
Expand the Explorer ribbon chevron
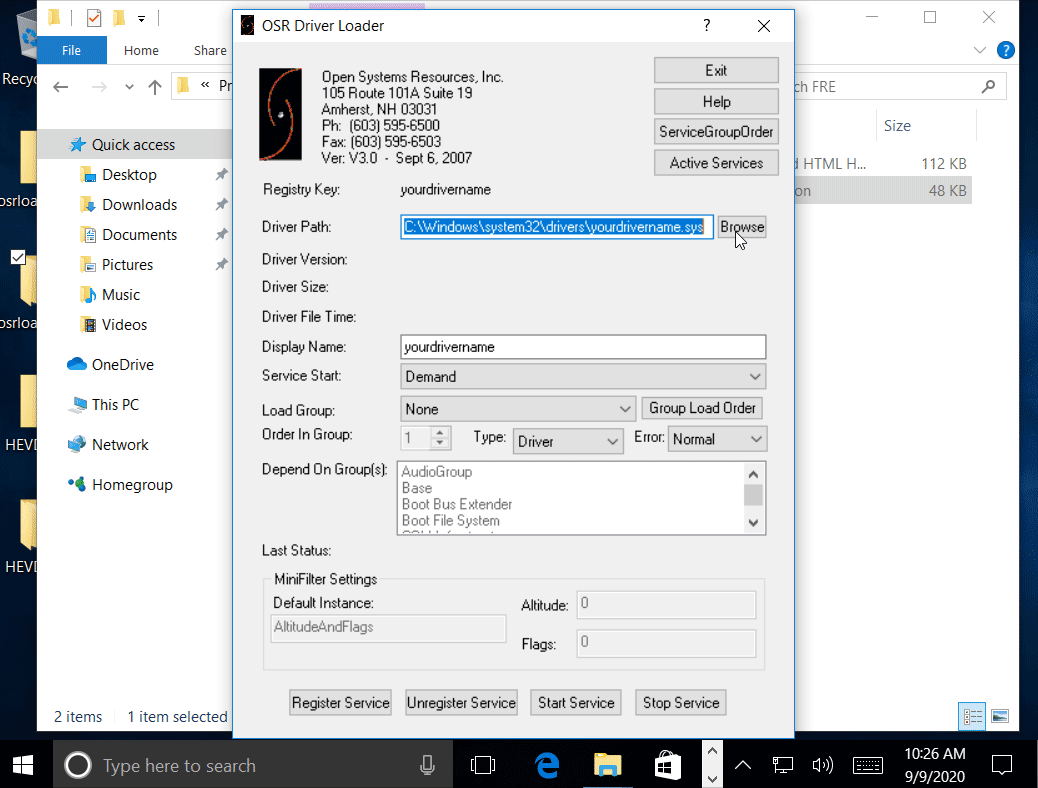click(980, 50)
